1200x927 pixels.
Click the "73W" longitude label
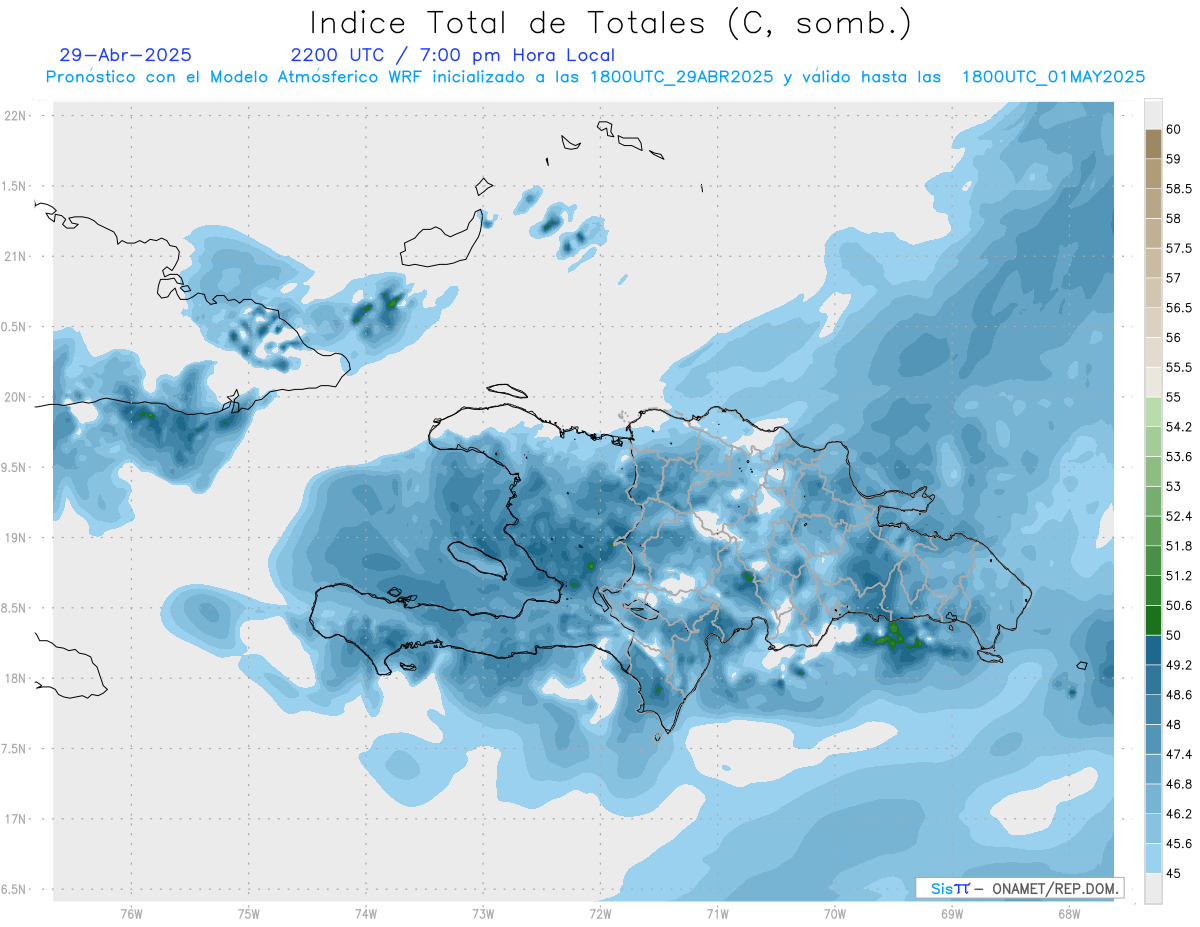coord(483,914)
